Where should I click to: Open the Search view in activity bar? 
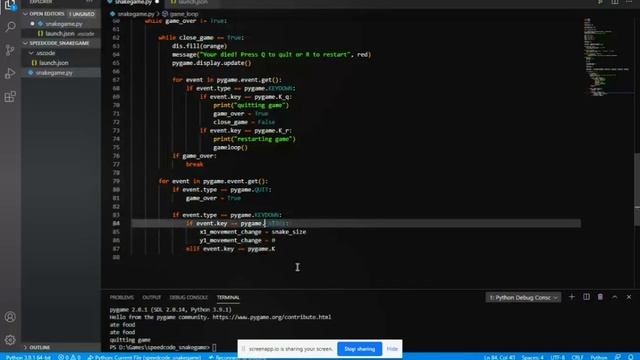pyautogui.click(x=10, y=27)
